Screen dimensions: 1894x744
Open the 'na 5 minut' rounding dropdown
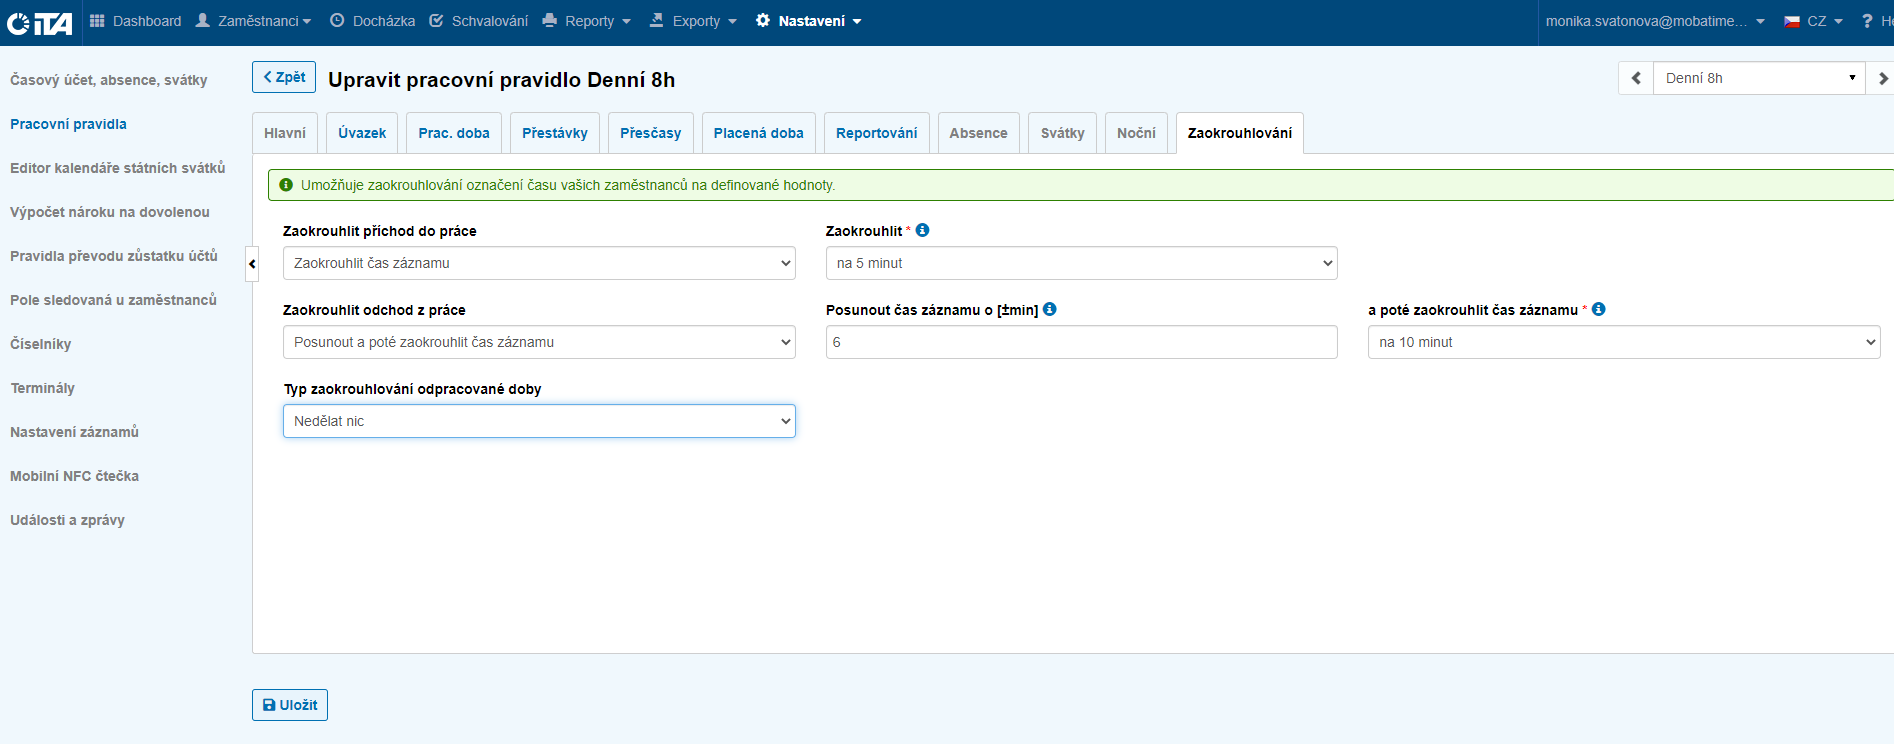click(x=1081, y=263)
